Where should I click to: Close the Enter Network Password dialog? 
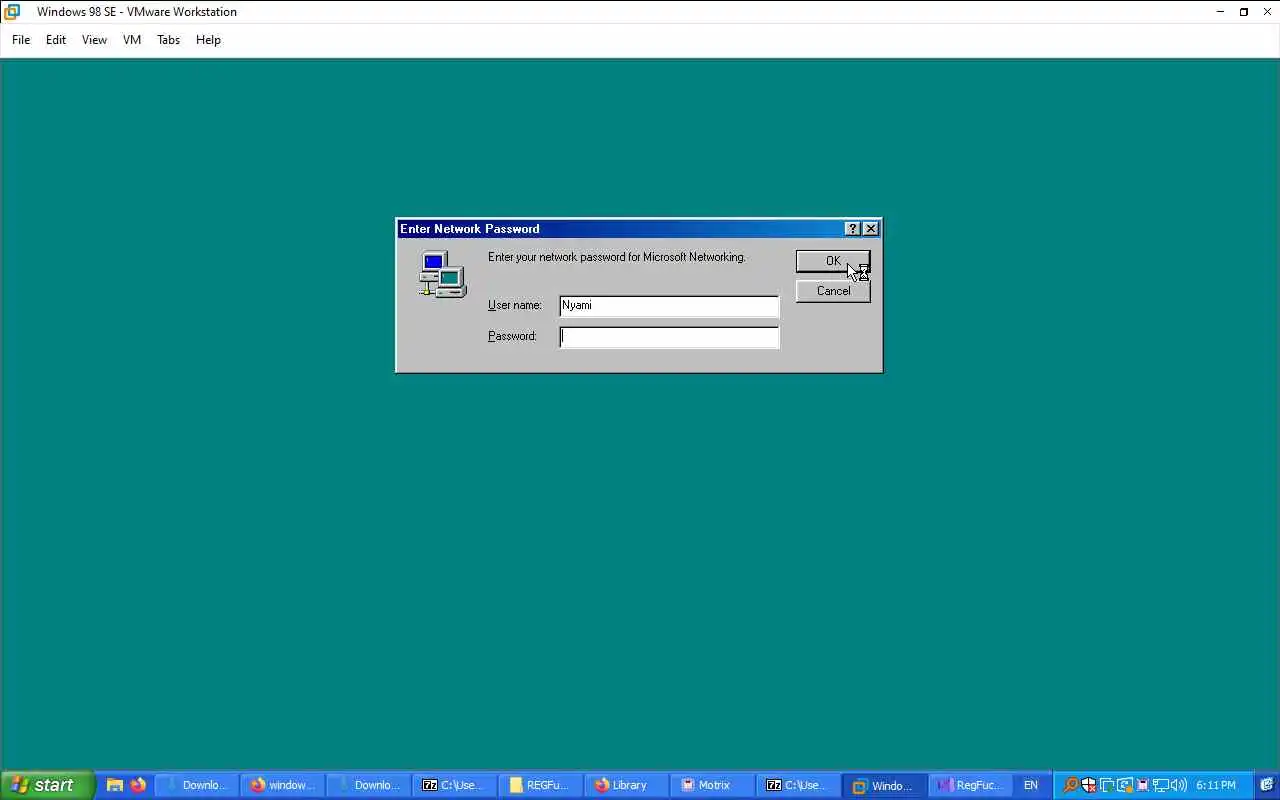871,229
